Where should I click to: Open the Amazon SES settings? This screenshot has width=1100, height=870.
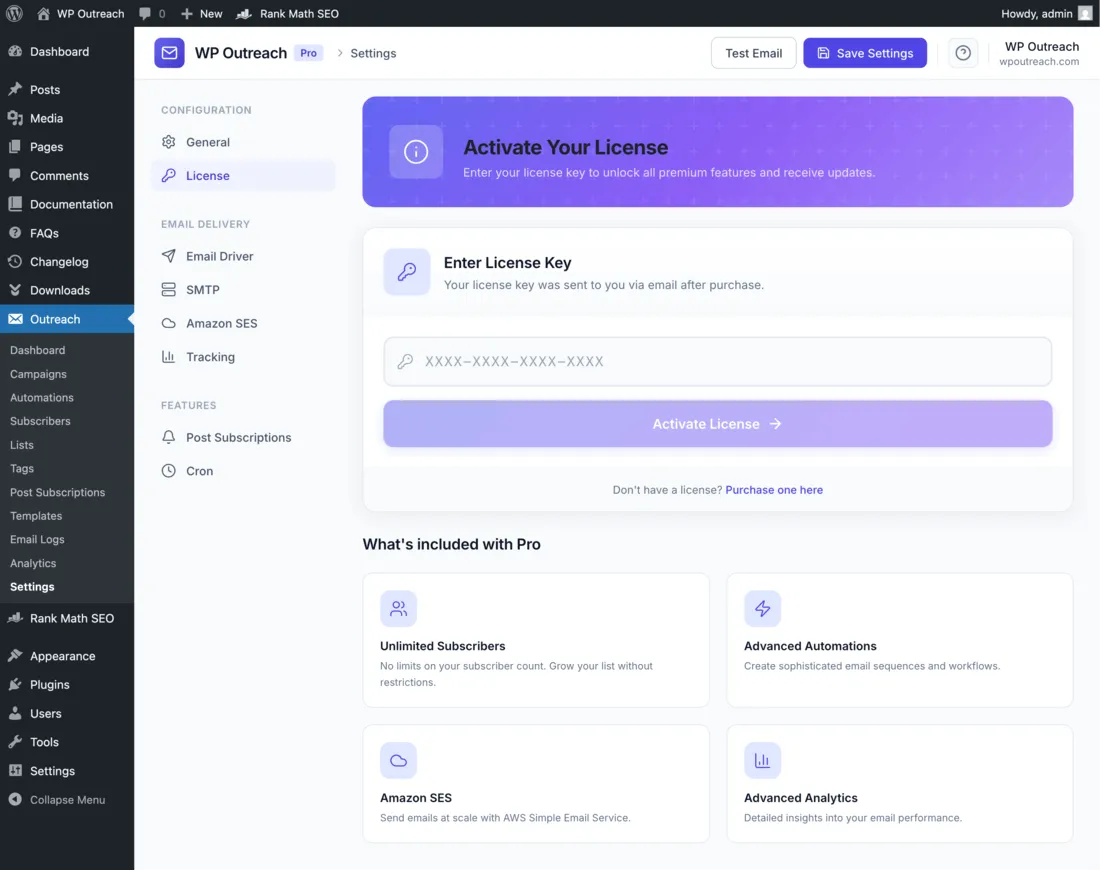(x=222, y=323)
